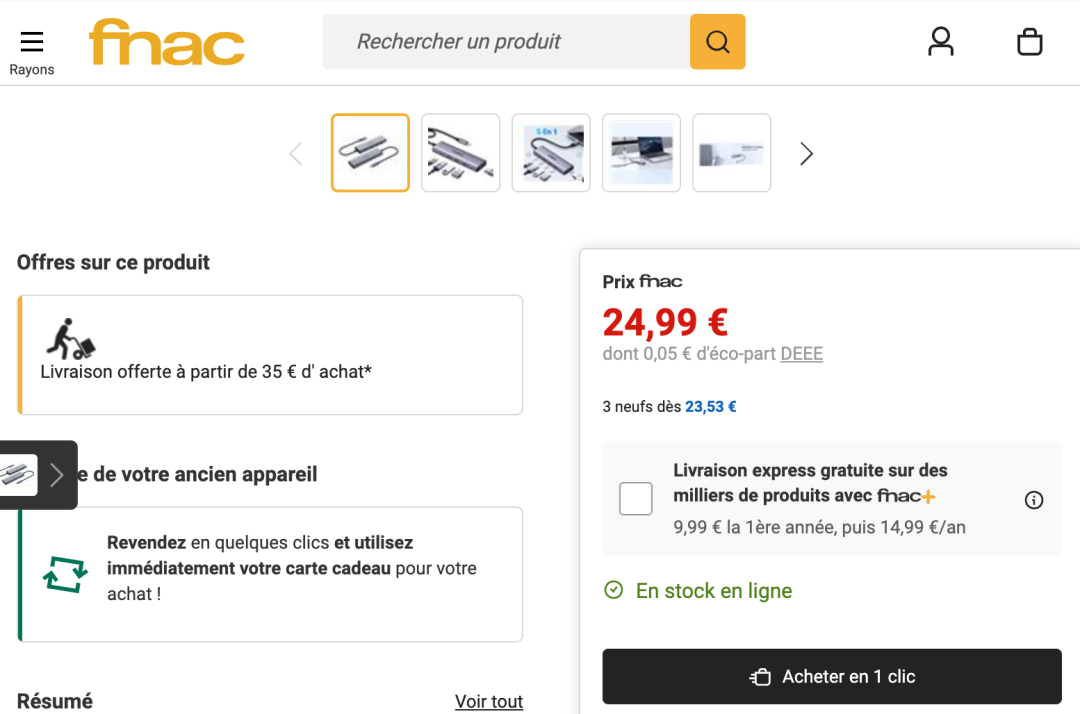Screen dimensions: 1080x714
Task: Select the first USB hub thumbnail
Action: click(370, 153)
